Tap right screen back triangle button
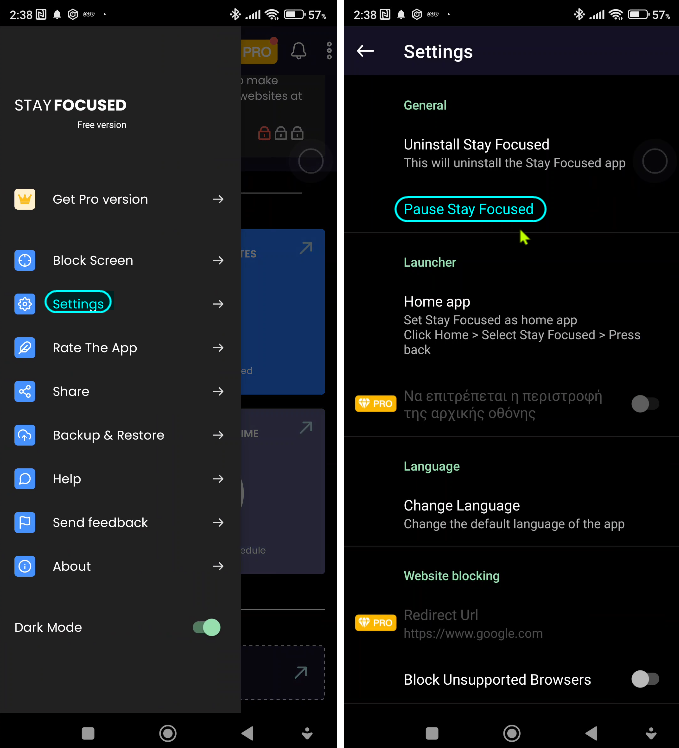This screenshot has height=748, width=679. pyautogui.click(x=591, y=733)
